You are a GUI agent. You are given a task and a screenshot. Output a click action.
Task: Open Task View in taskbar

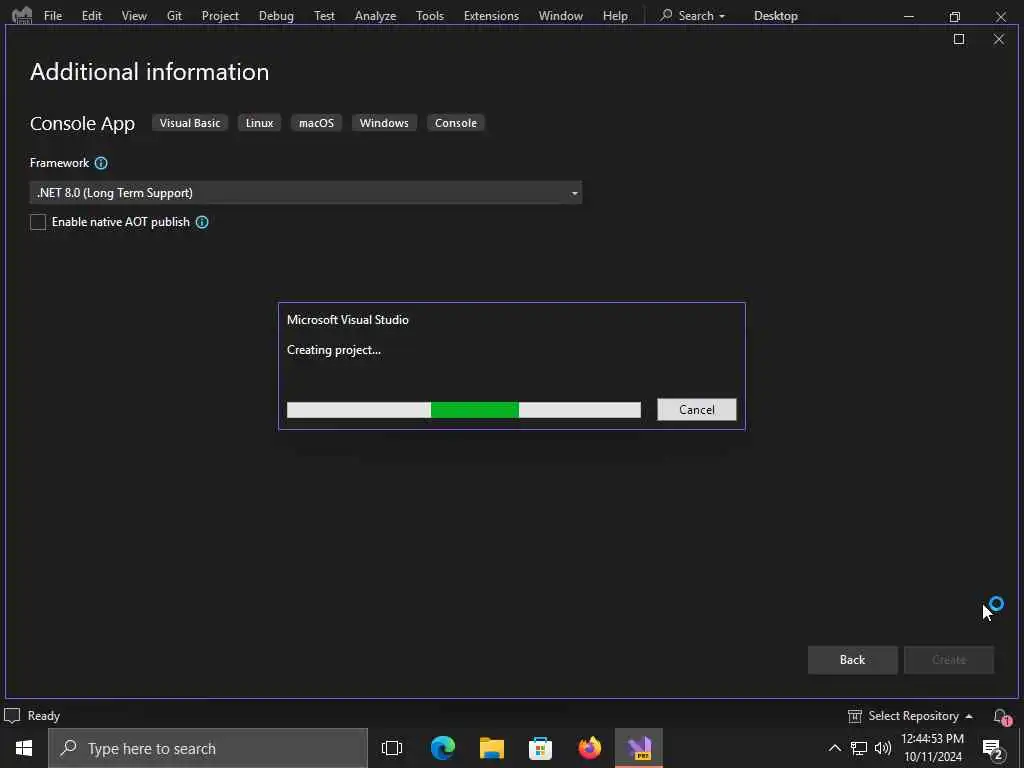pyautogui.click(x=392, y=748)
